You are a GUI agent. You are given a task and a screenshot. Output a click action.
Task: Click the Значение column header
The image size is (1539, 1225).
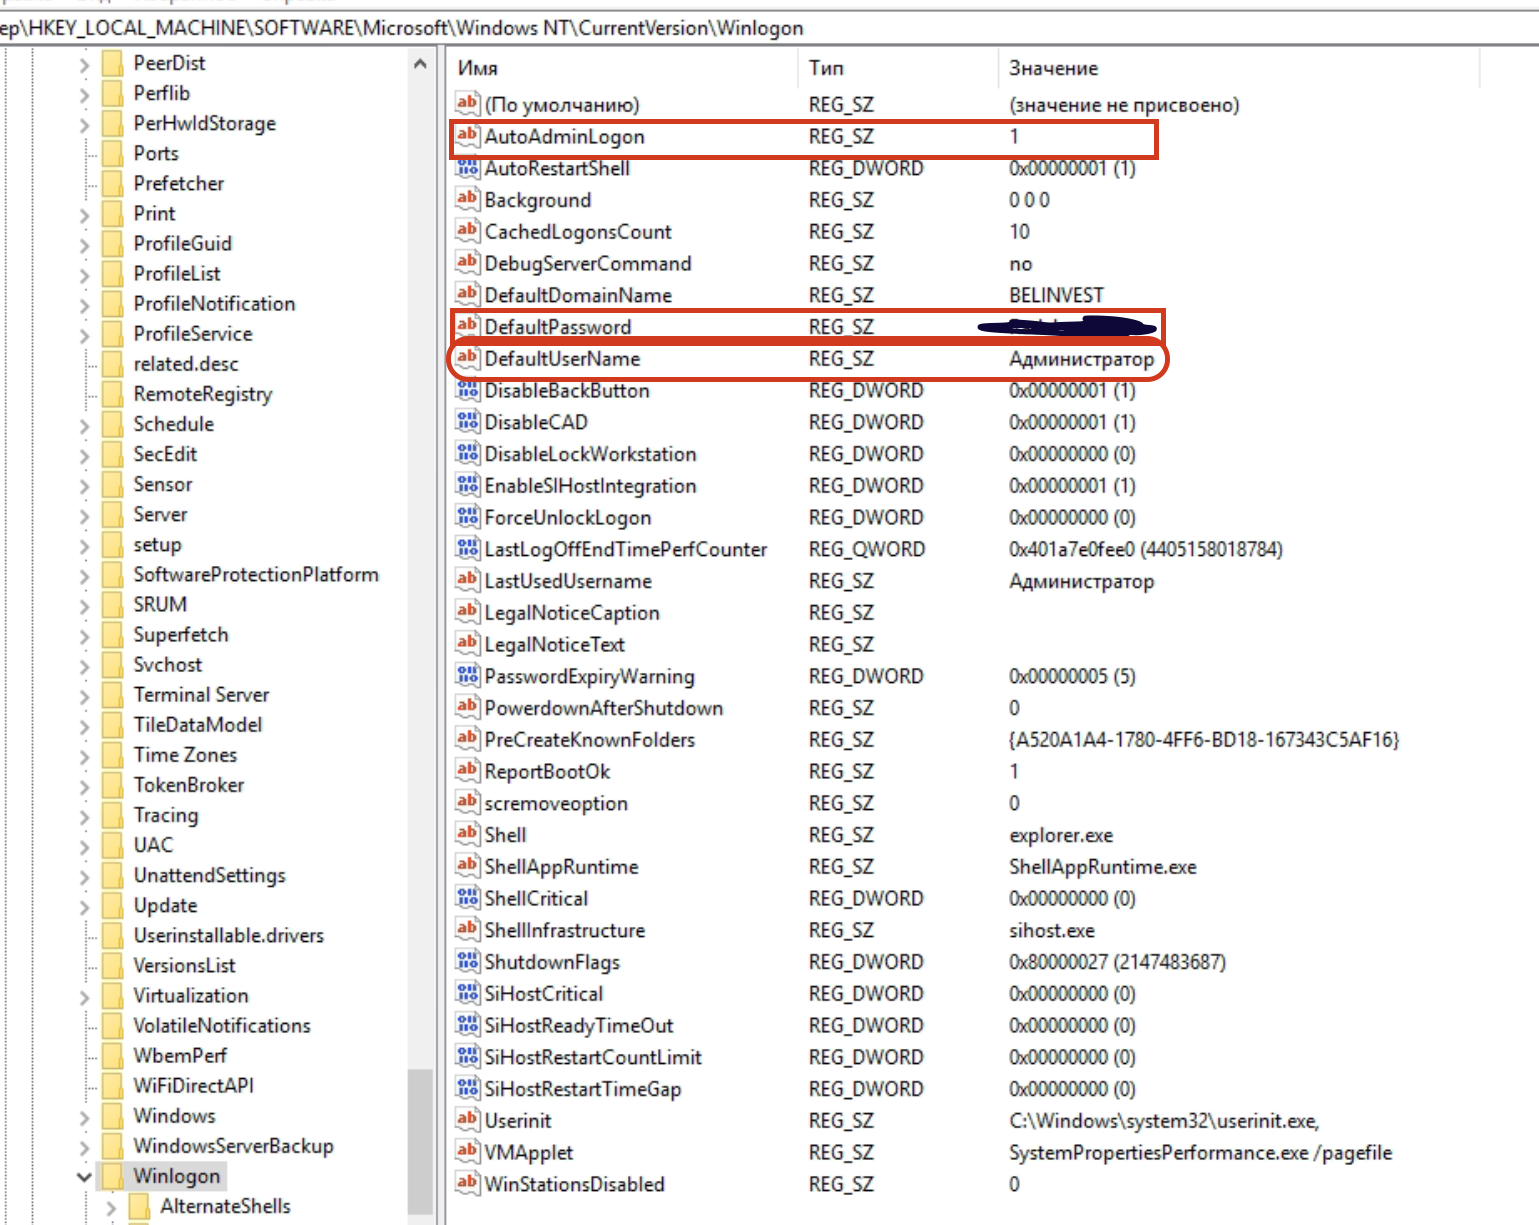[x=1053, y=68]
